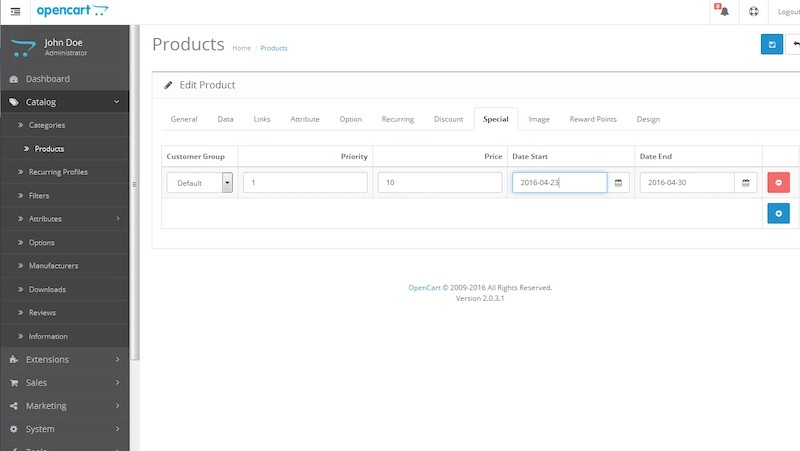
Task: Select the Special tab
Action: click(x=496, y=119)
